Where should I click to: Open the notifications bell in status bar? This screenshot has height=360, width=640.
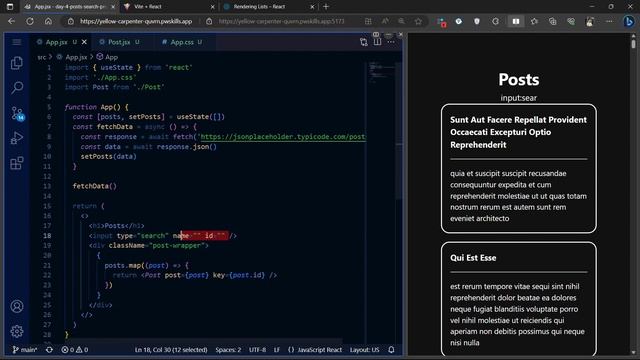point(391,350)
